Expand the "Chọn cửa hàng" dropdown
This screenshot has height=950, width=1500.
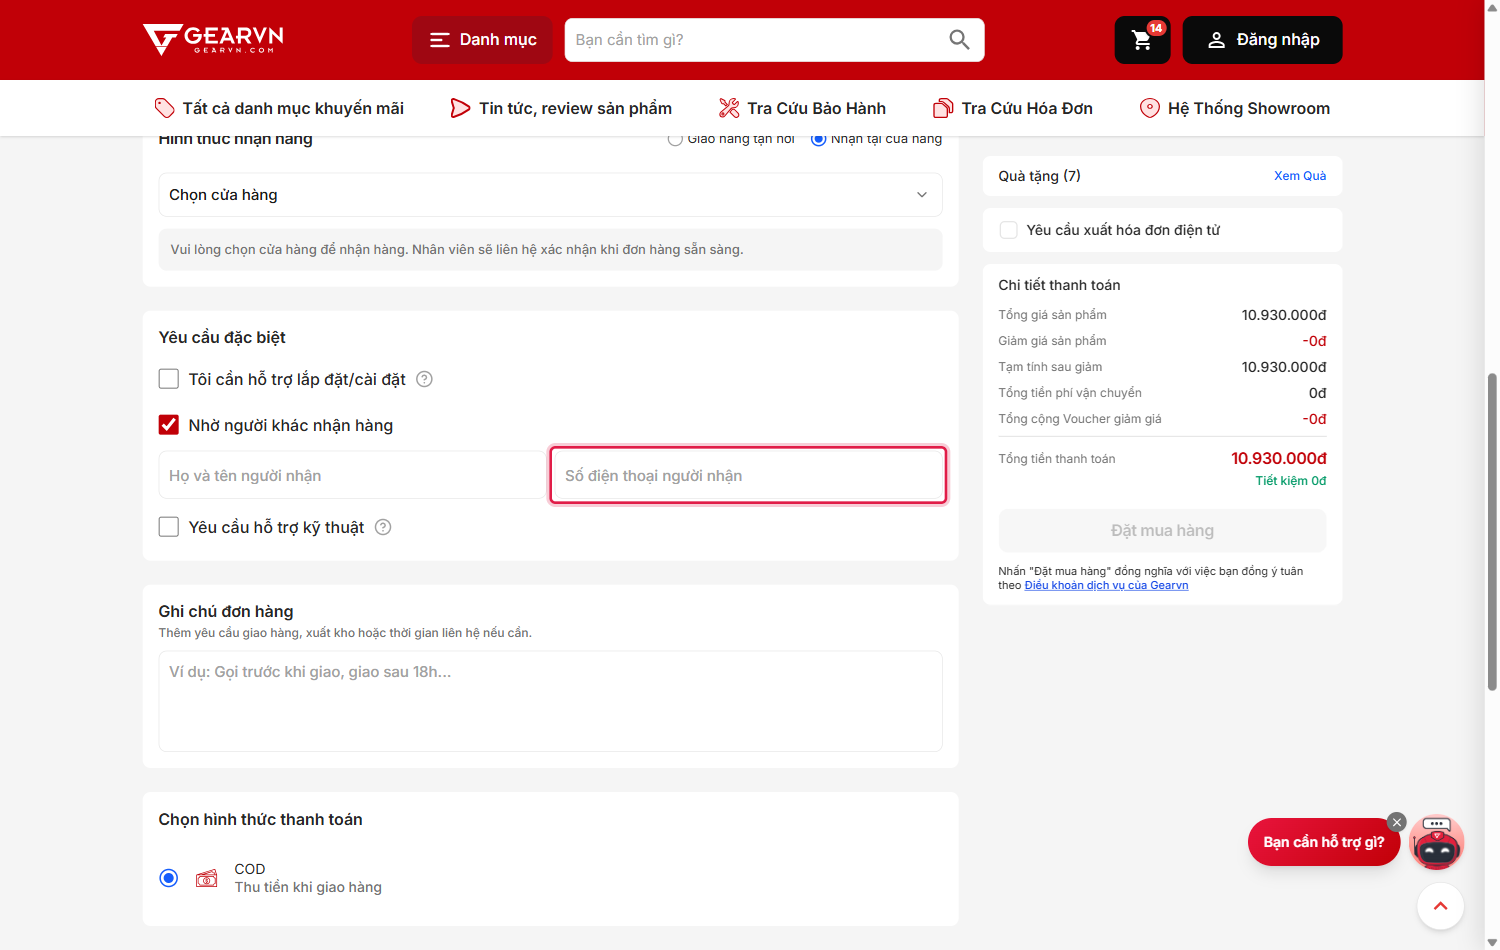tap(550, 195)
